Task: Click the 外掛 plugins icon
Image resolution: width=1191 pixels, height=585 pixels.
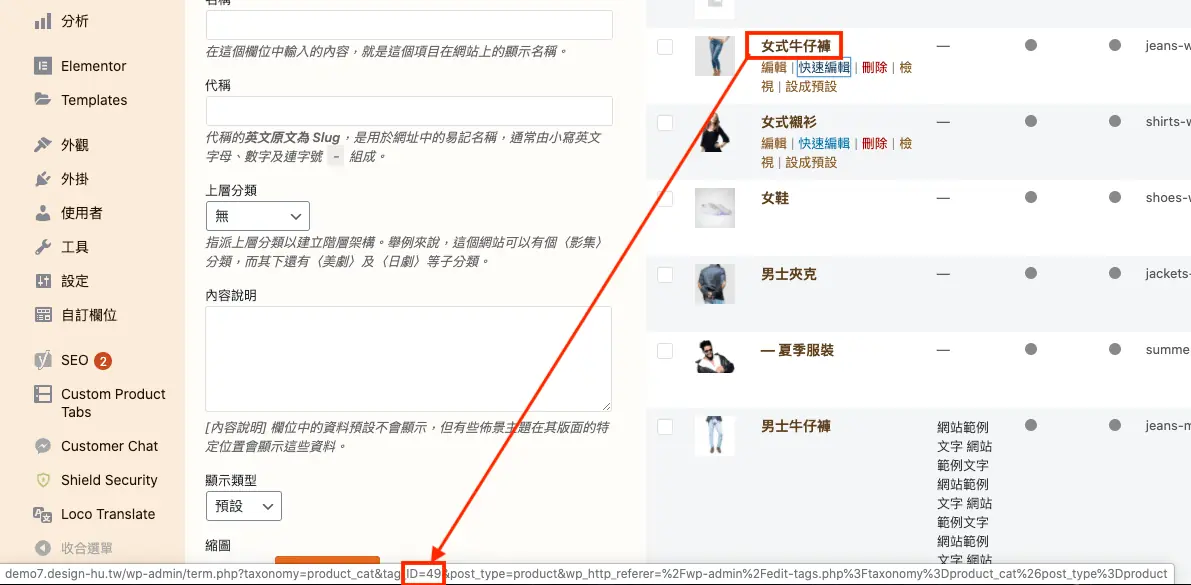Action: (43, 179)
